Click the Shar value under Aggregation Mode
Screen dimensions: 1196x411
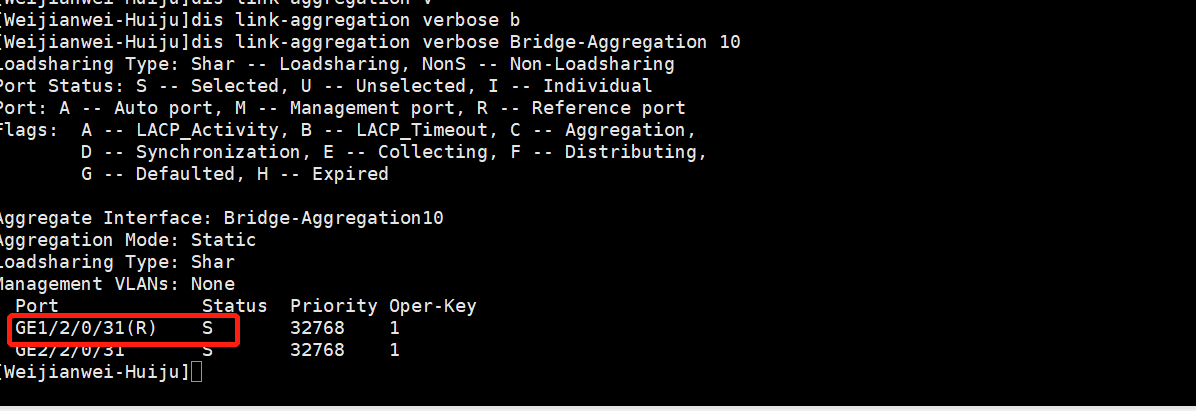coord(213,262)
